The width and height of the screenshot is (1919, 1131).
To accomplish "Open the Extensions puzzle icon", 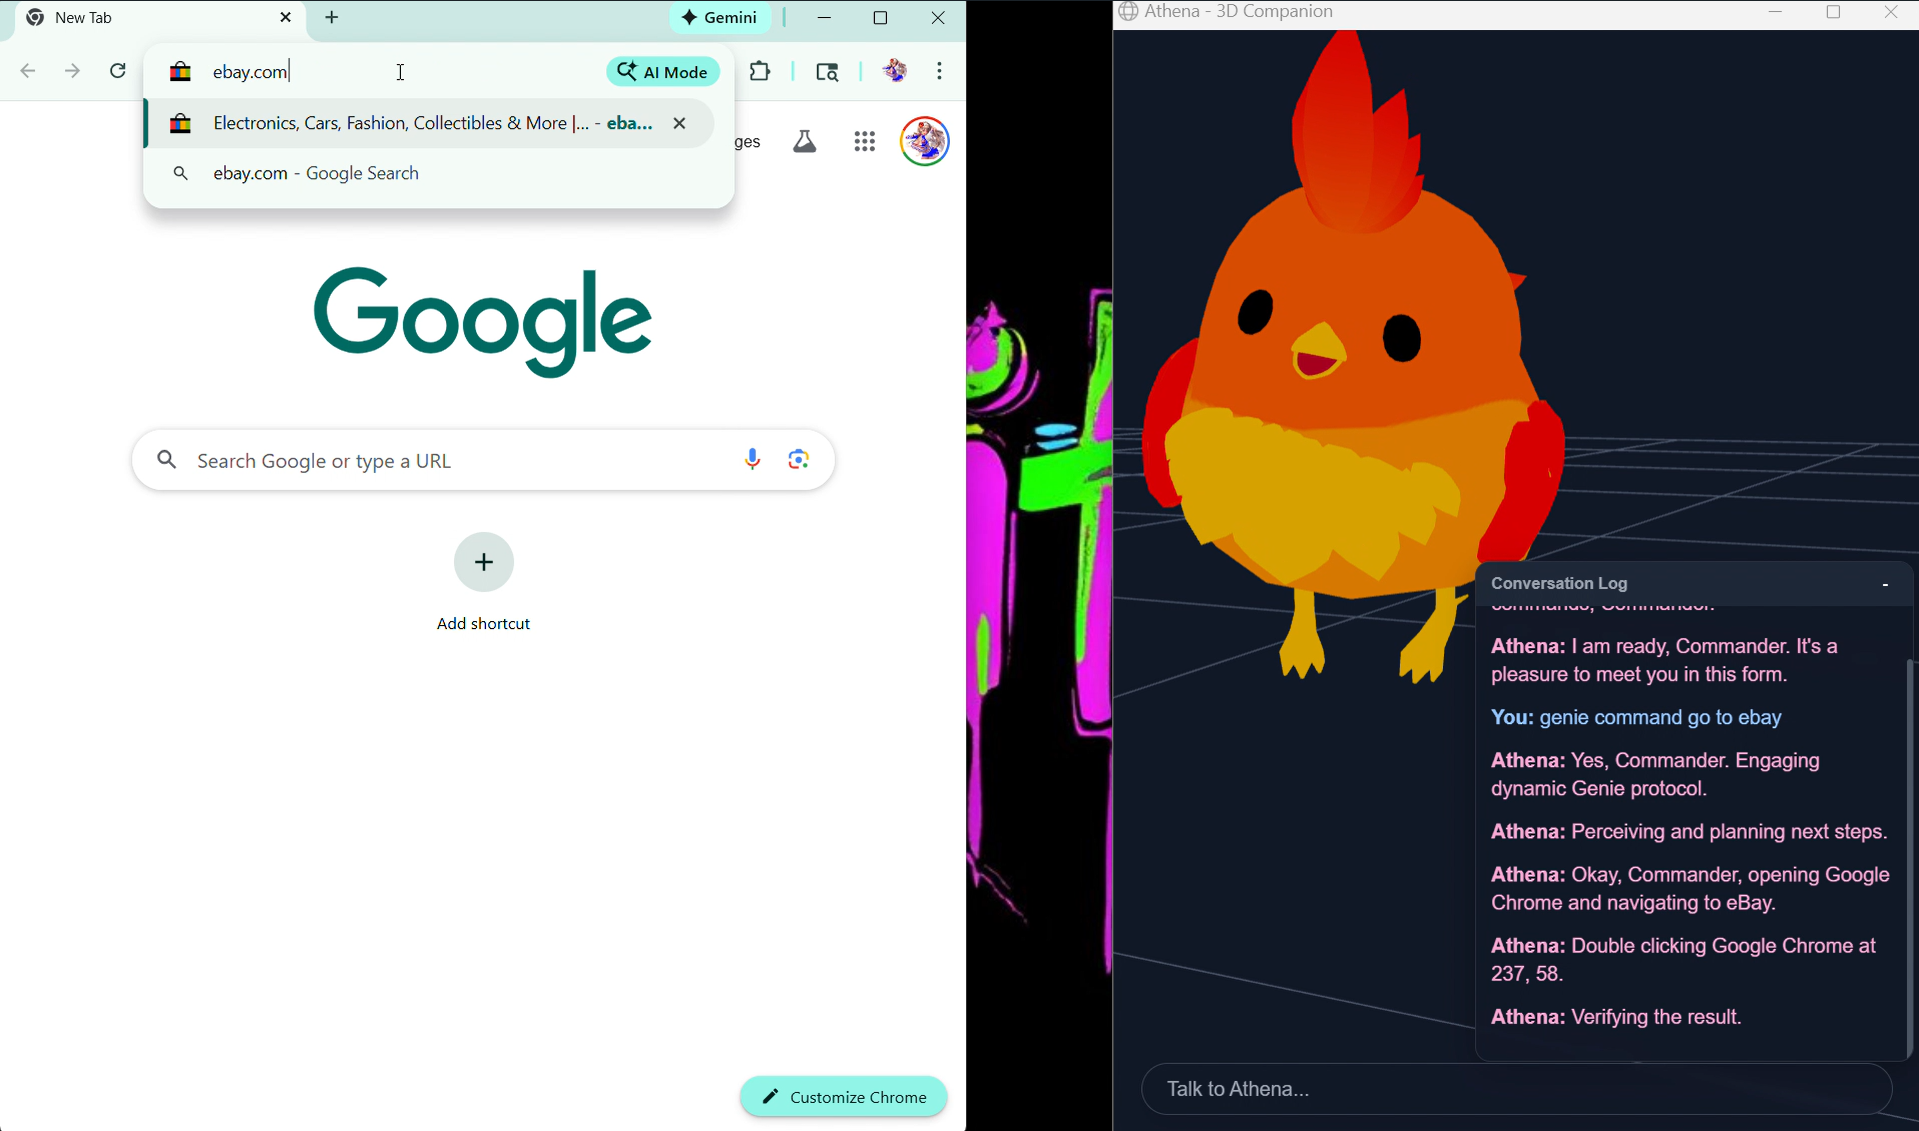I will (760, 72).
